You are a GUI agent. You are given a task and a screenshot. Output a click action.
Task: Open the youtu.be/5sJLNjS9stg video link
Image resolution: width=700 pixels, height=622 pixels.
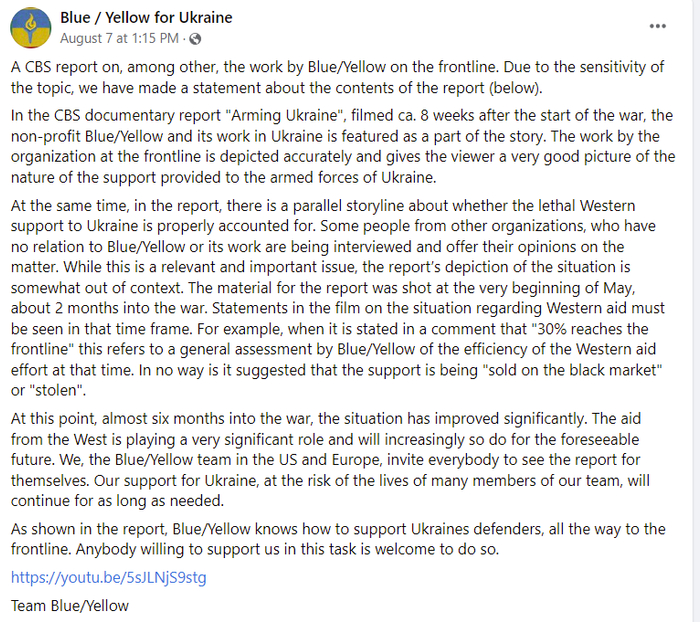(108, 578)
